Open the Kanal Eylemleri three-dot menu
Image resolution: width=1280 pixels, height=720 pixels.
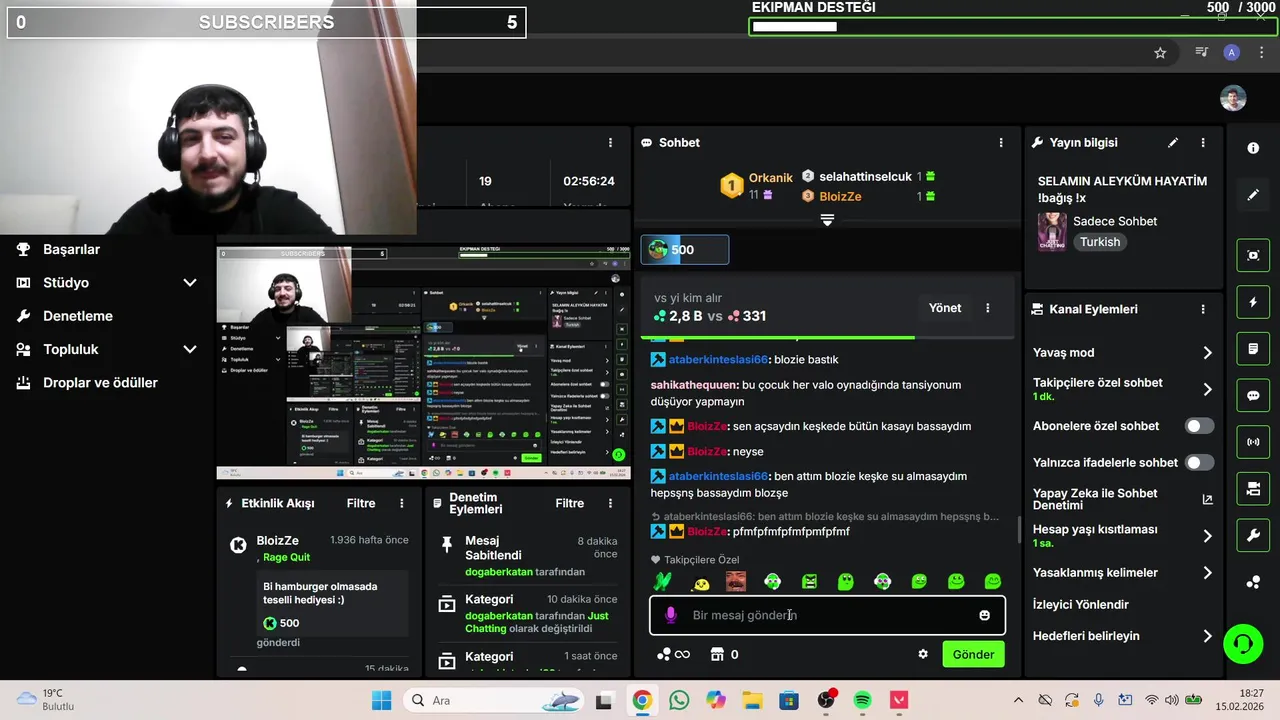1203,310
